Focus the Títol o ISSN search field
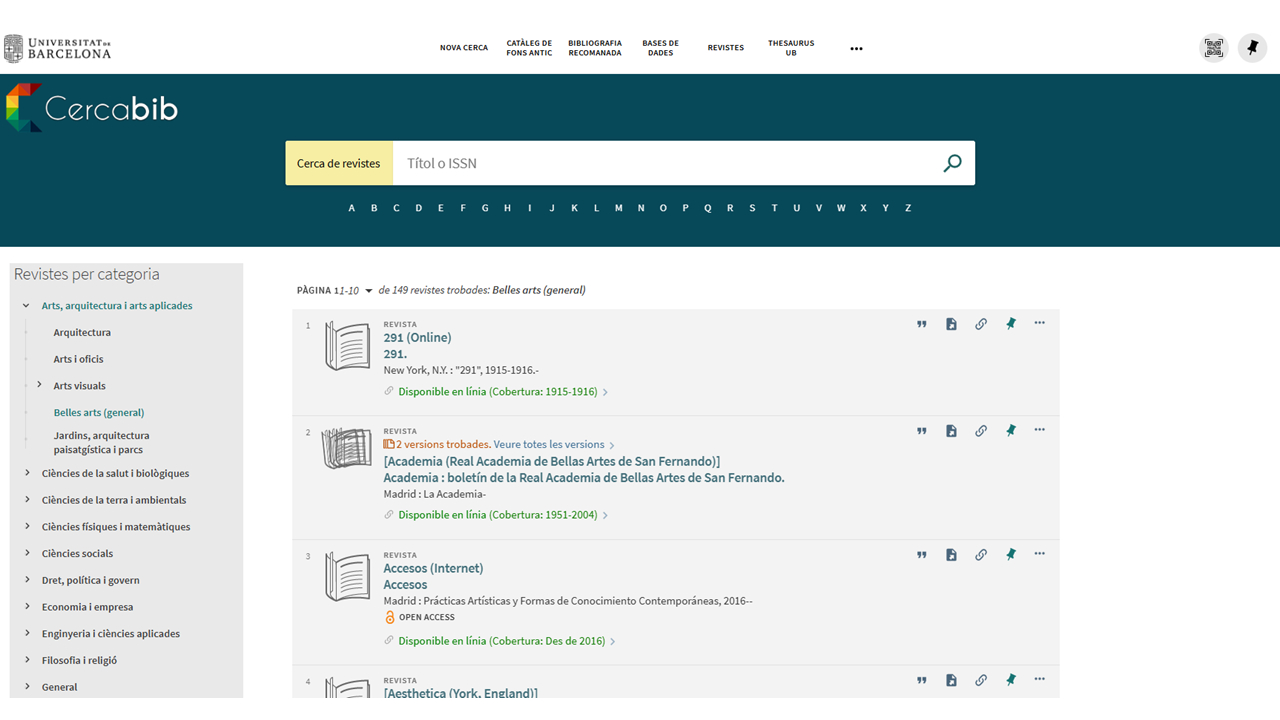Image resolution: width=1280 pixels, height=720 pixels. 660,163
